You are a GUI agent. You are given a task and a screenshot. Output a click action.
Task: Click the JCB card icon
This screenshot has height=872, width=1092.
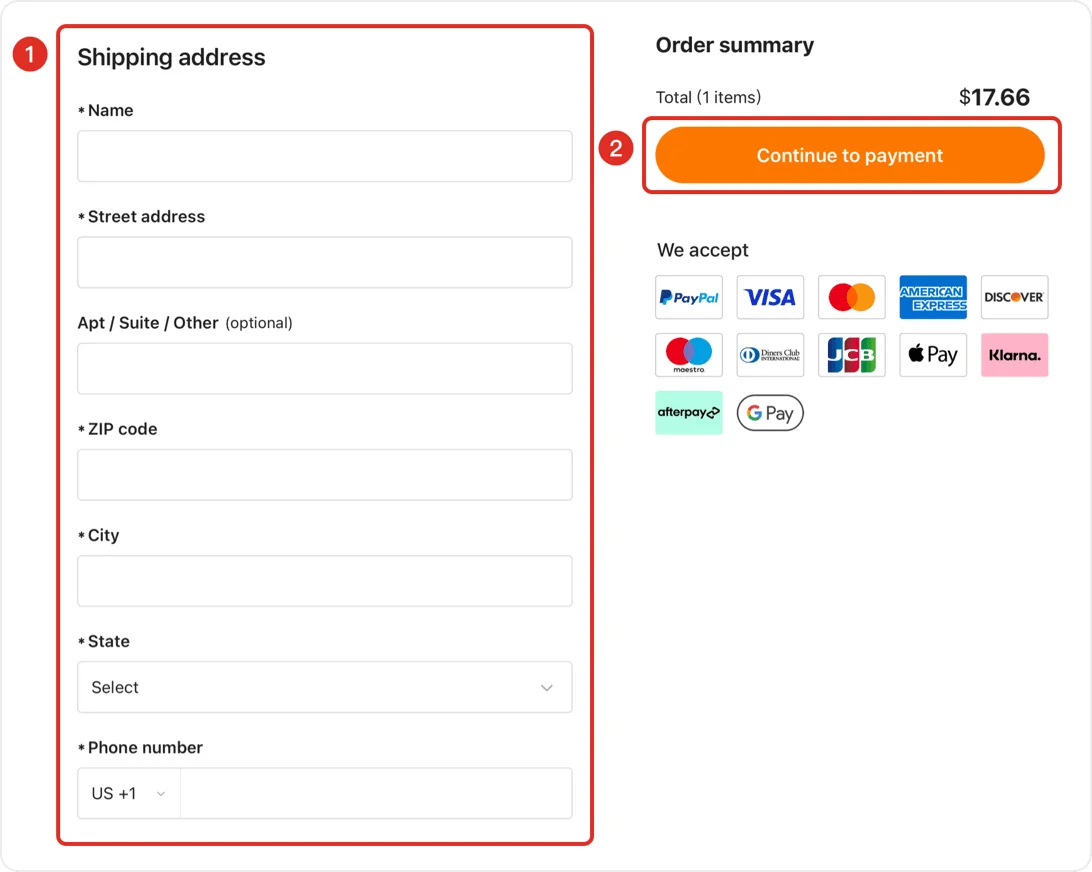851,355
